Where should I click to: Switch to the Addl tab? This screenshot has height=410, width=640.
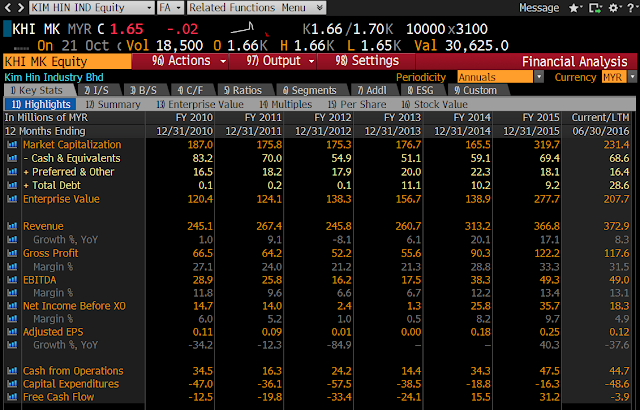tap(374, 90)
